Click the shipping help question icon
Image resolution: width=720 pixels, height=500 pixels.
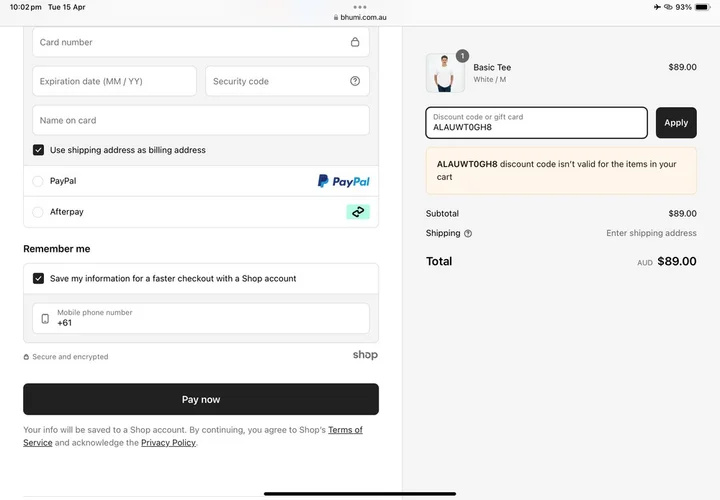pyautogui.click(x=468, y=234)
